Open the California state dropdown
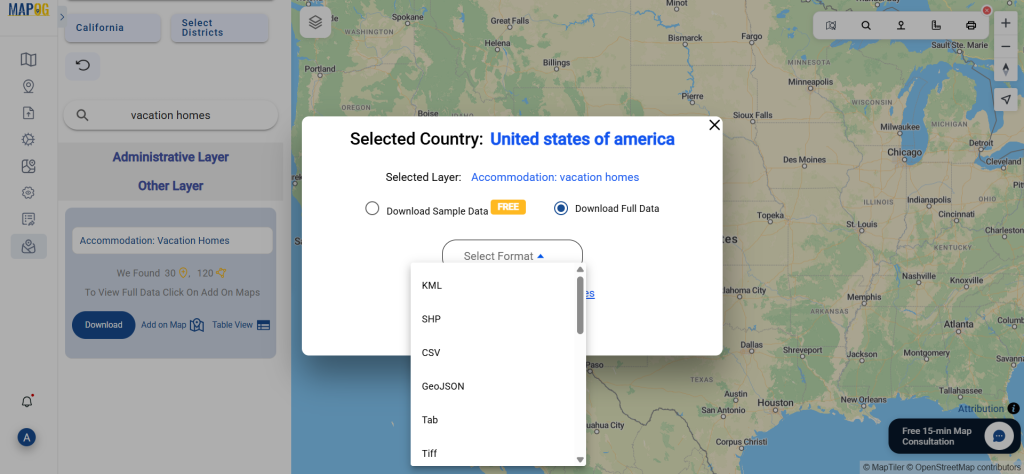Image resolution: width=1024 pixels, height=474 pixels. point(113,28)
